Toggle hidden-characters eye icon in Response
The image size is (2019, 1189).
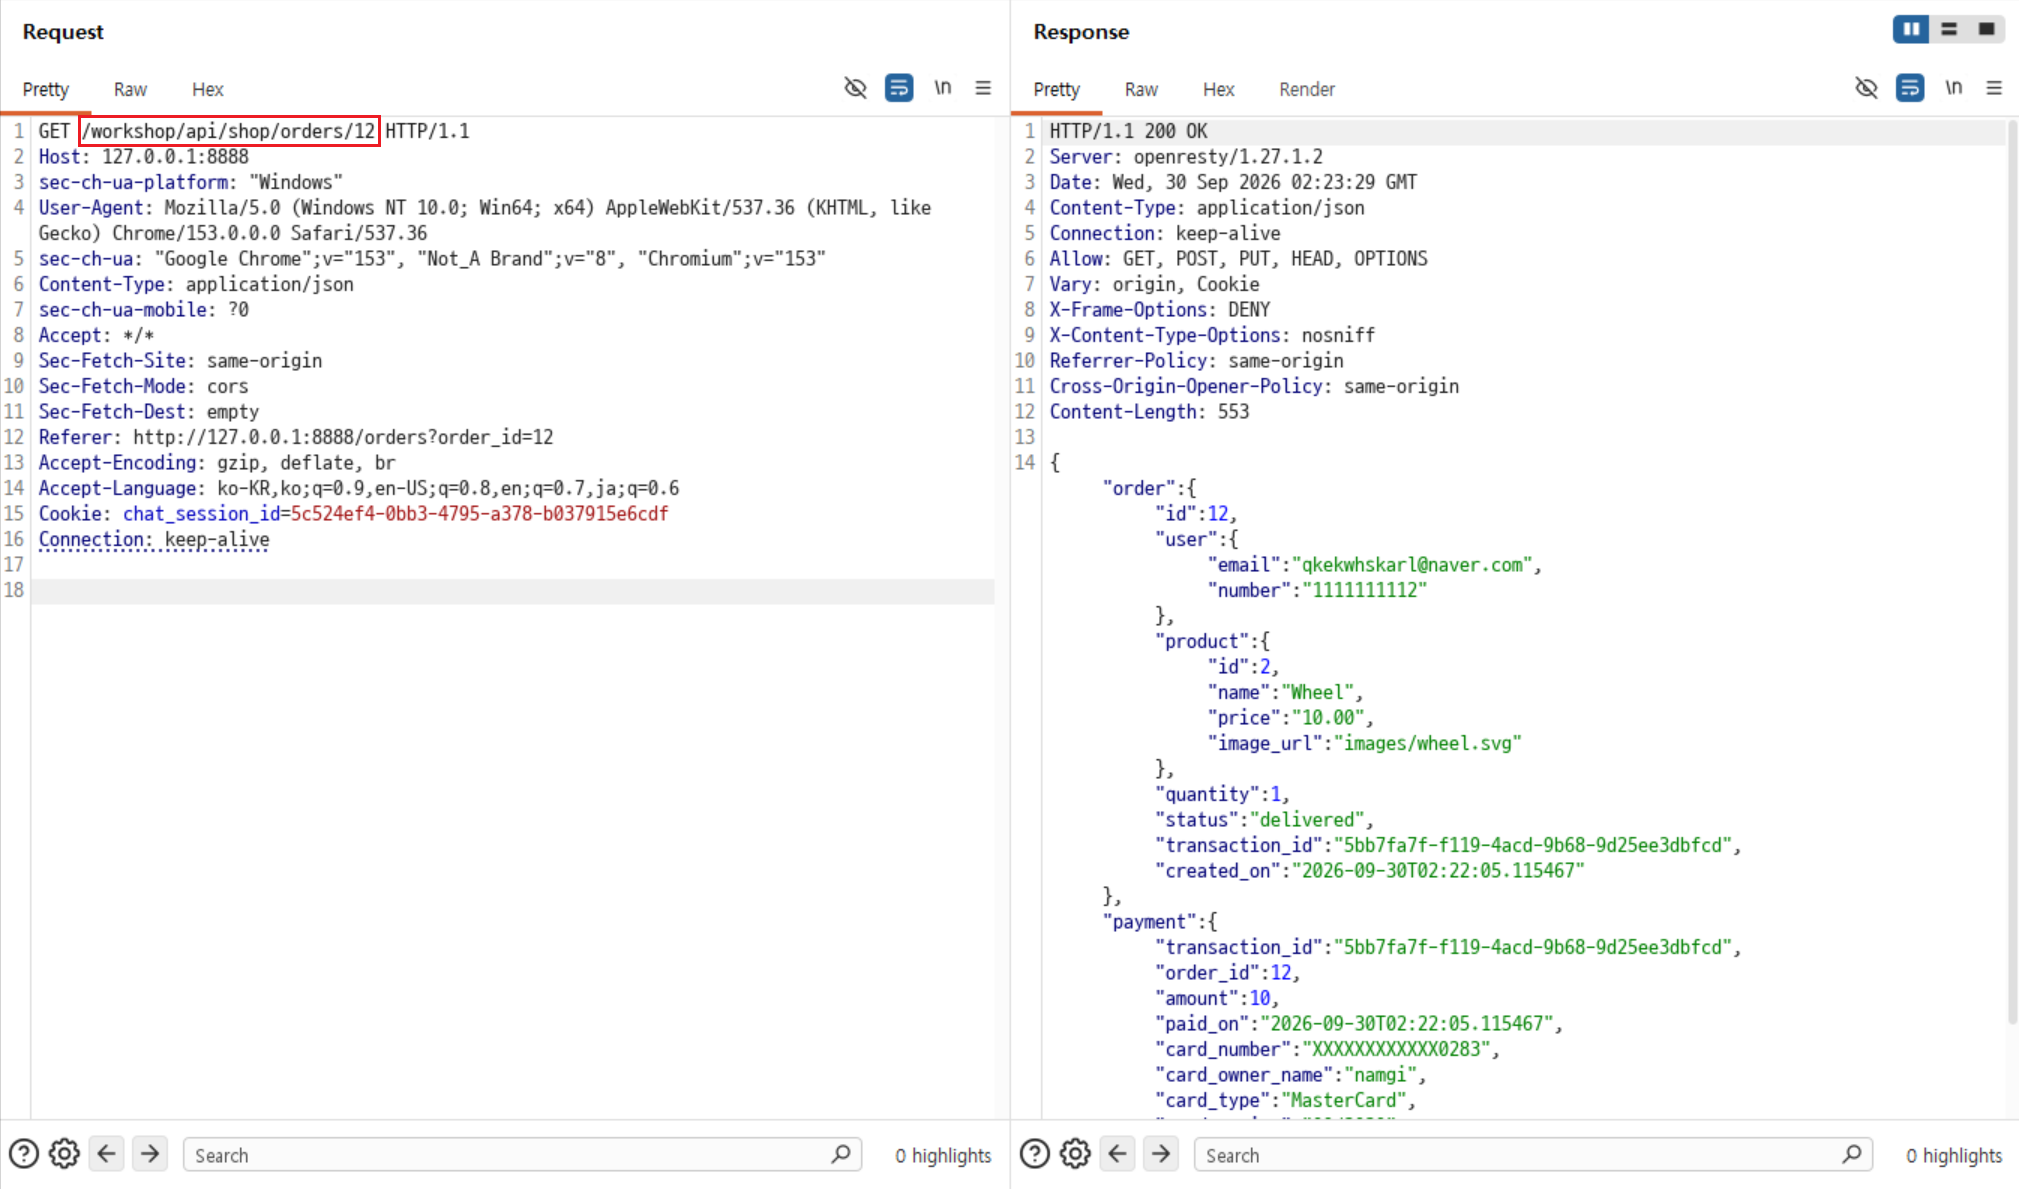[x=1866, y=88]
